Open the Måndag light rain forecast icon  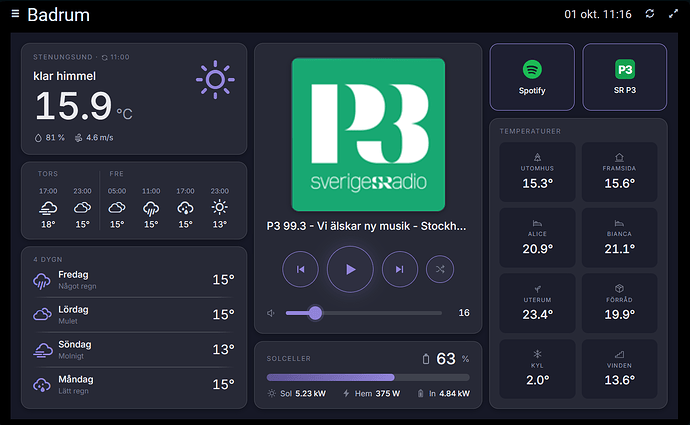42,385
